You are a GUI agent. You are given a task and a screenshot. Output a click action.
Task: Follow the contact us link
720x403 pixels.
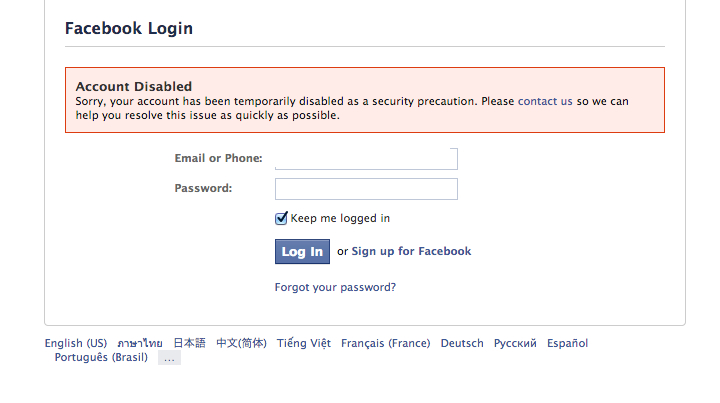[x=545, y=101]
